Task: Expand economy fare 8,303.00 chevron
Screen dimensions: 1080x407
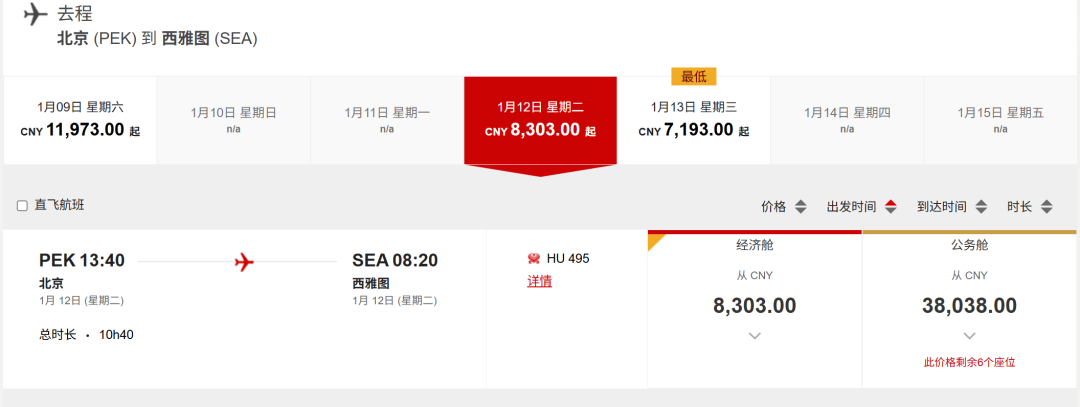Action: [x=755, y=336]
